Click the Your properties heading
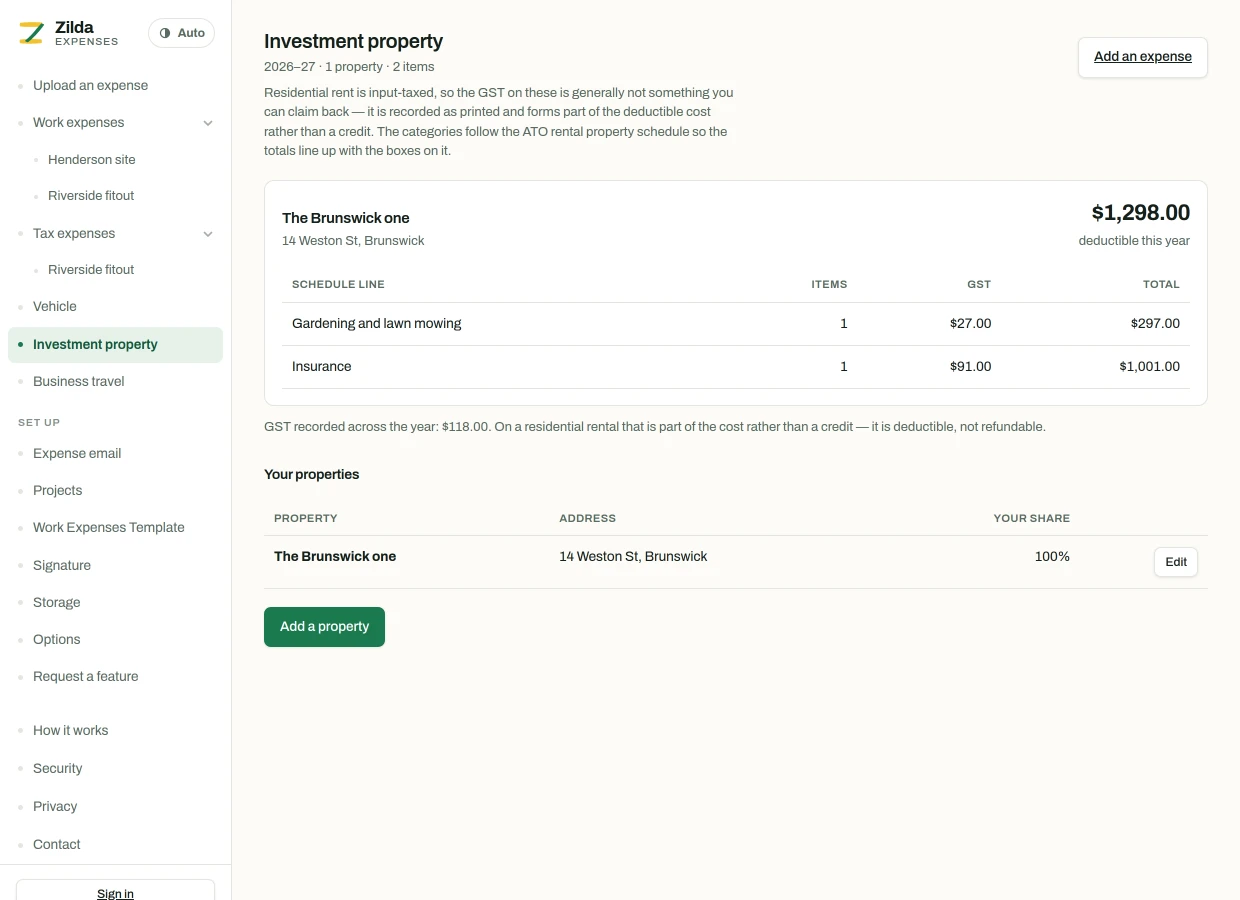 pyautogui.click(x=311, y=475)
